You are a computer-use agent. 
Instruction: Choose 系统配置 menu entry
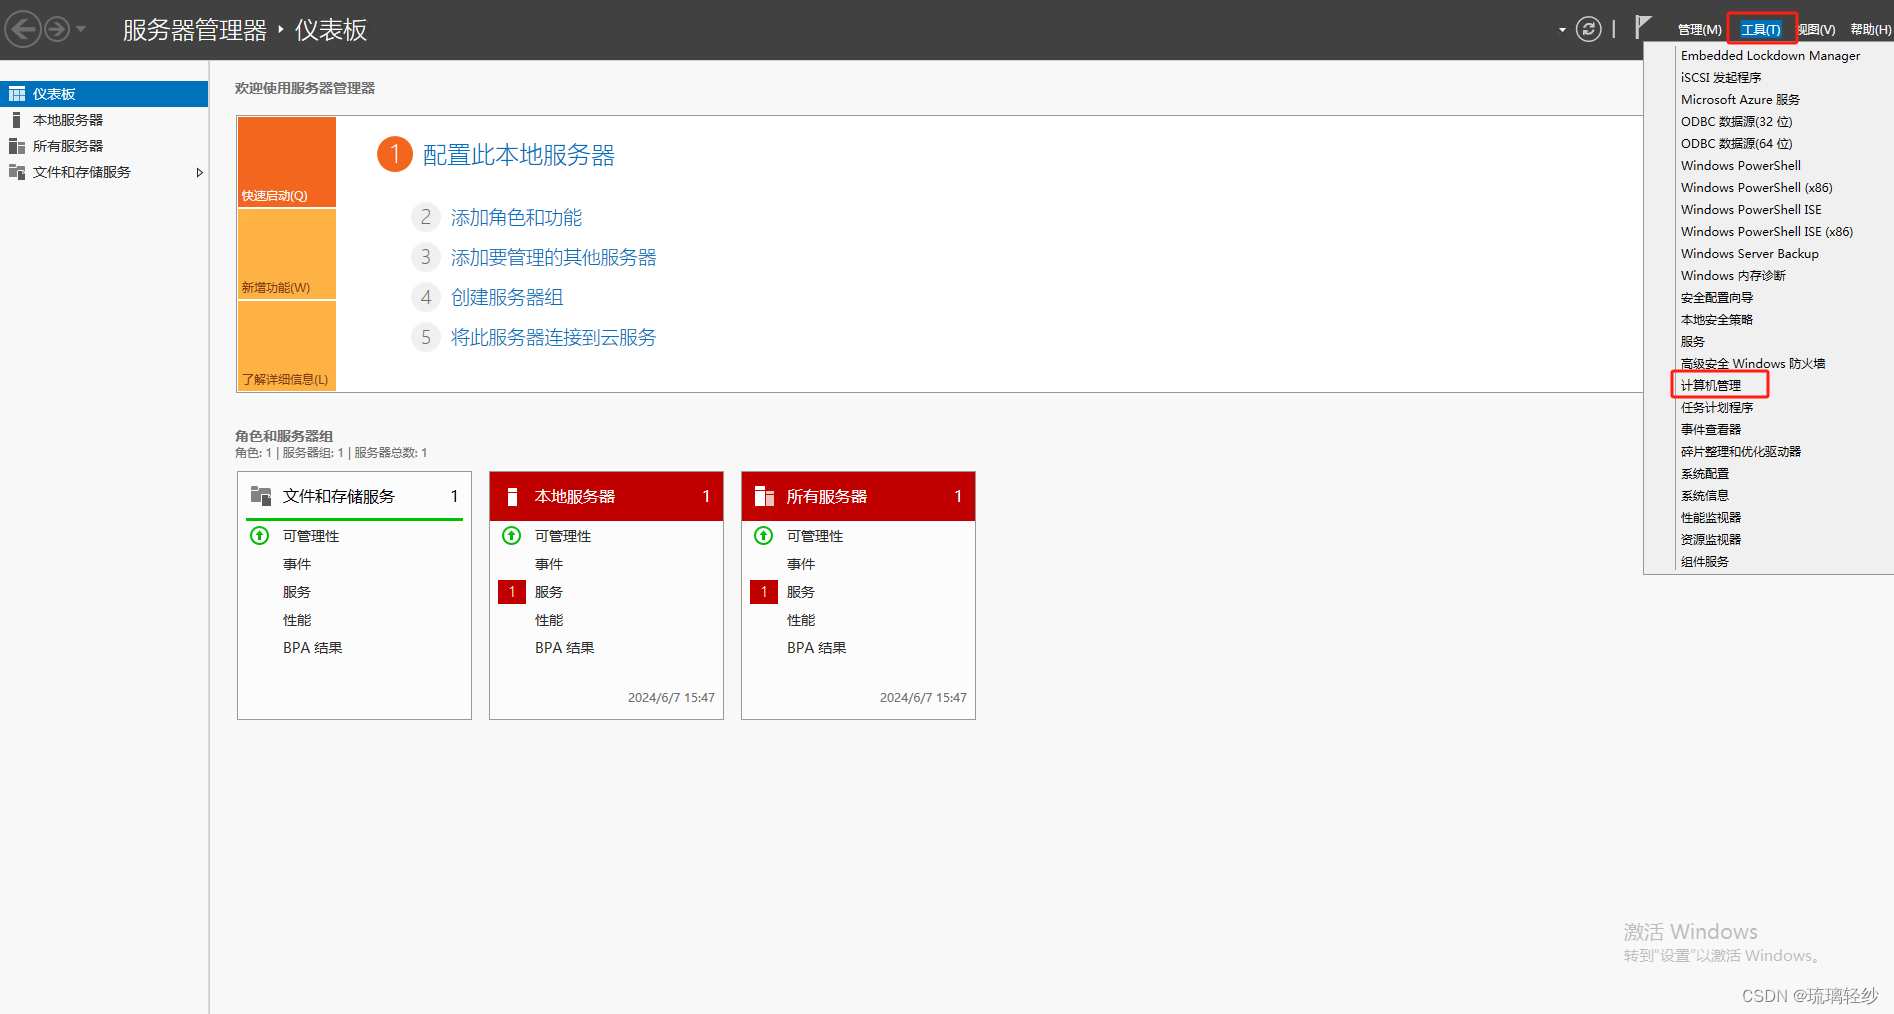point(1705,474)
